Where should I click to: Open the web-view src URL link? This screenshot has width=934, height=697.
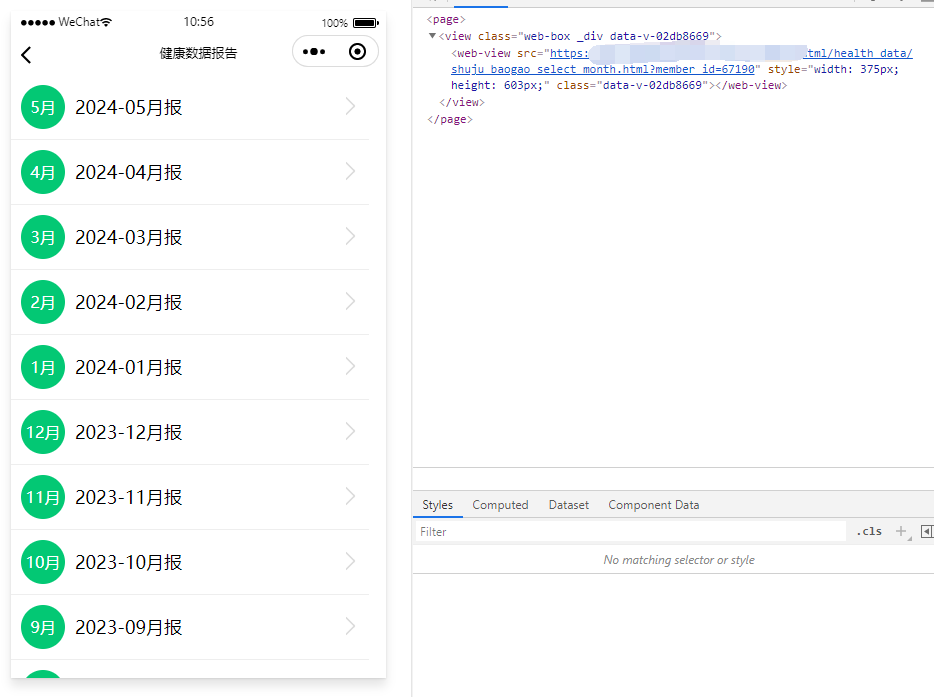[681, 61]
